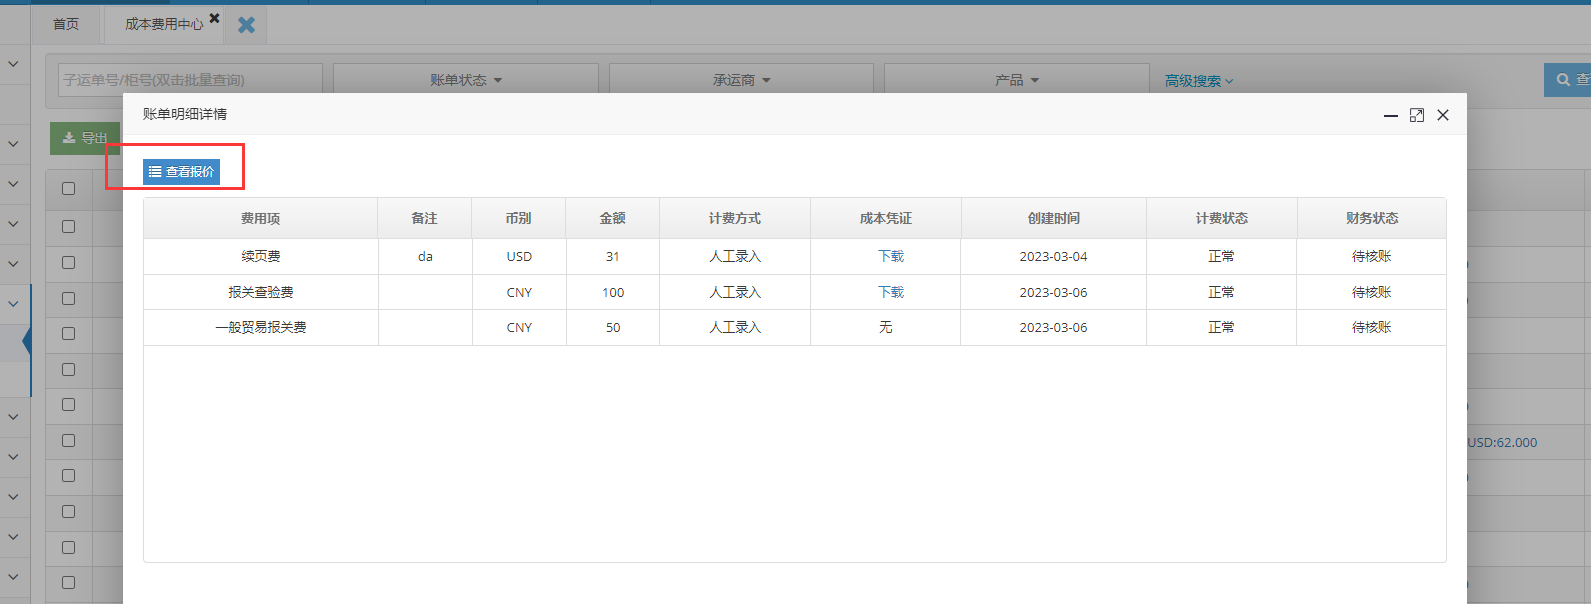Expand the sidebar chevron beside 导出 button
The width and height of the screenshot is (1591, 604).
(x=14, y=144)
